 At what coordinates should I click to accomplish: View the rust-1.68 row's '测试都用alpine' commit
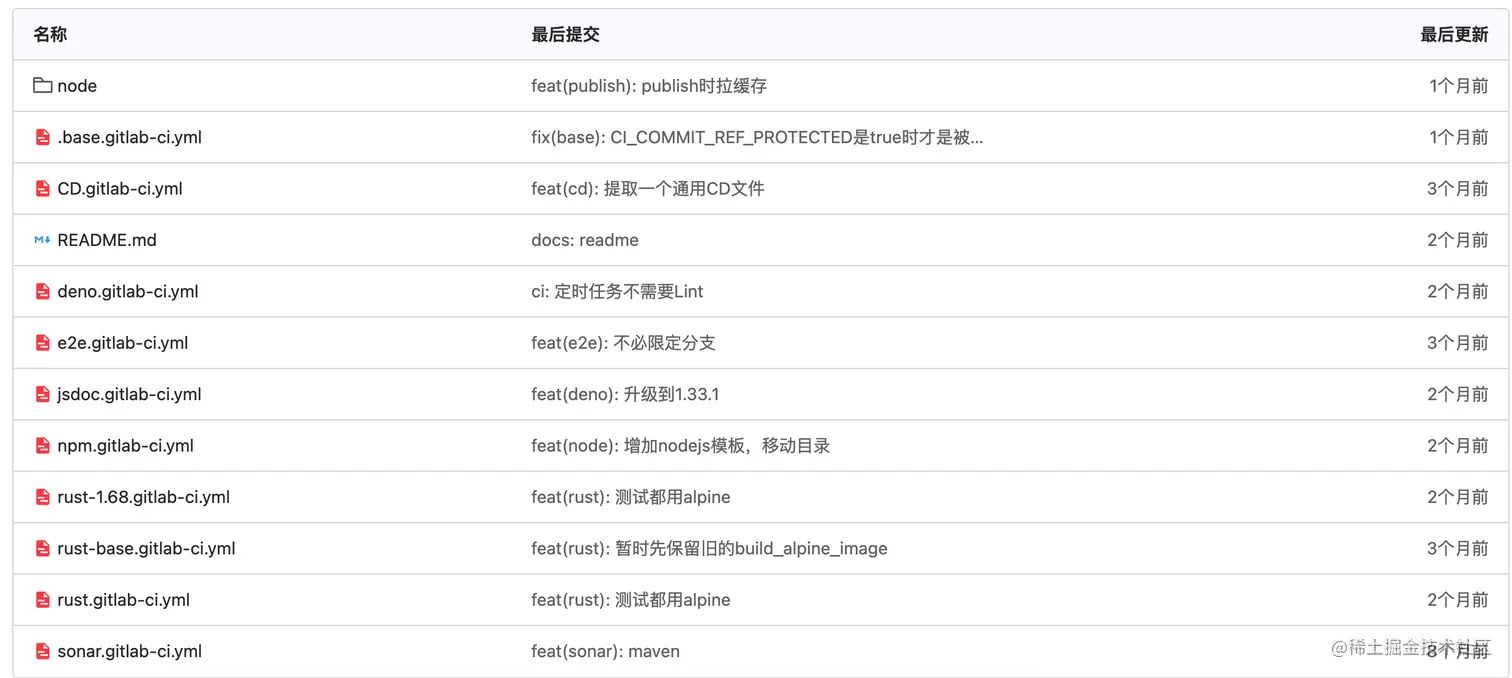tap(631, 497)
